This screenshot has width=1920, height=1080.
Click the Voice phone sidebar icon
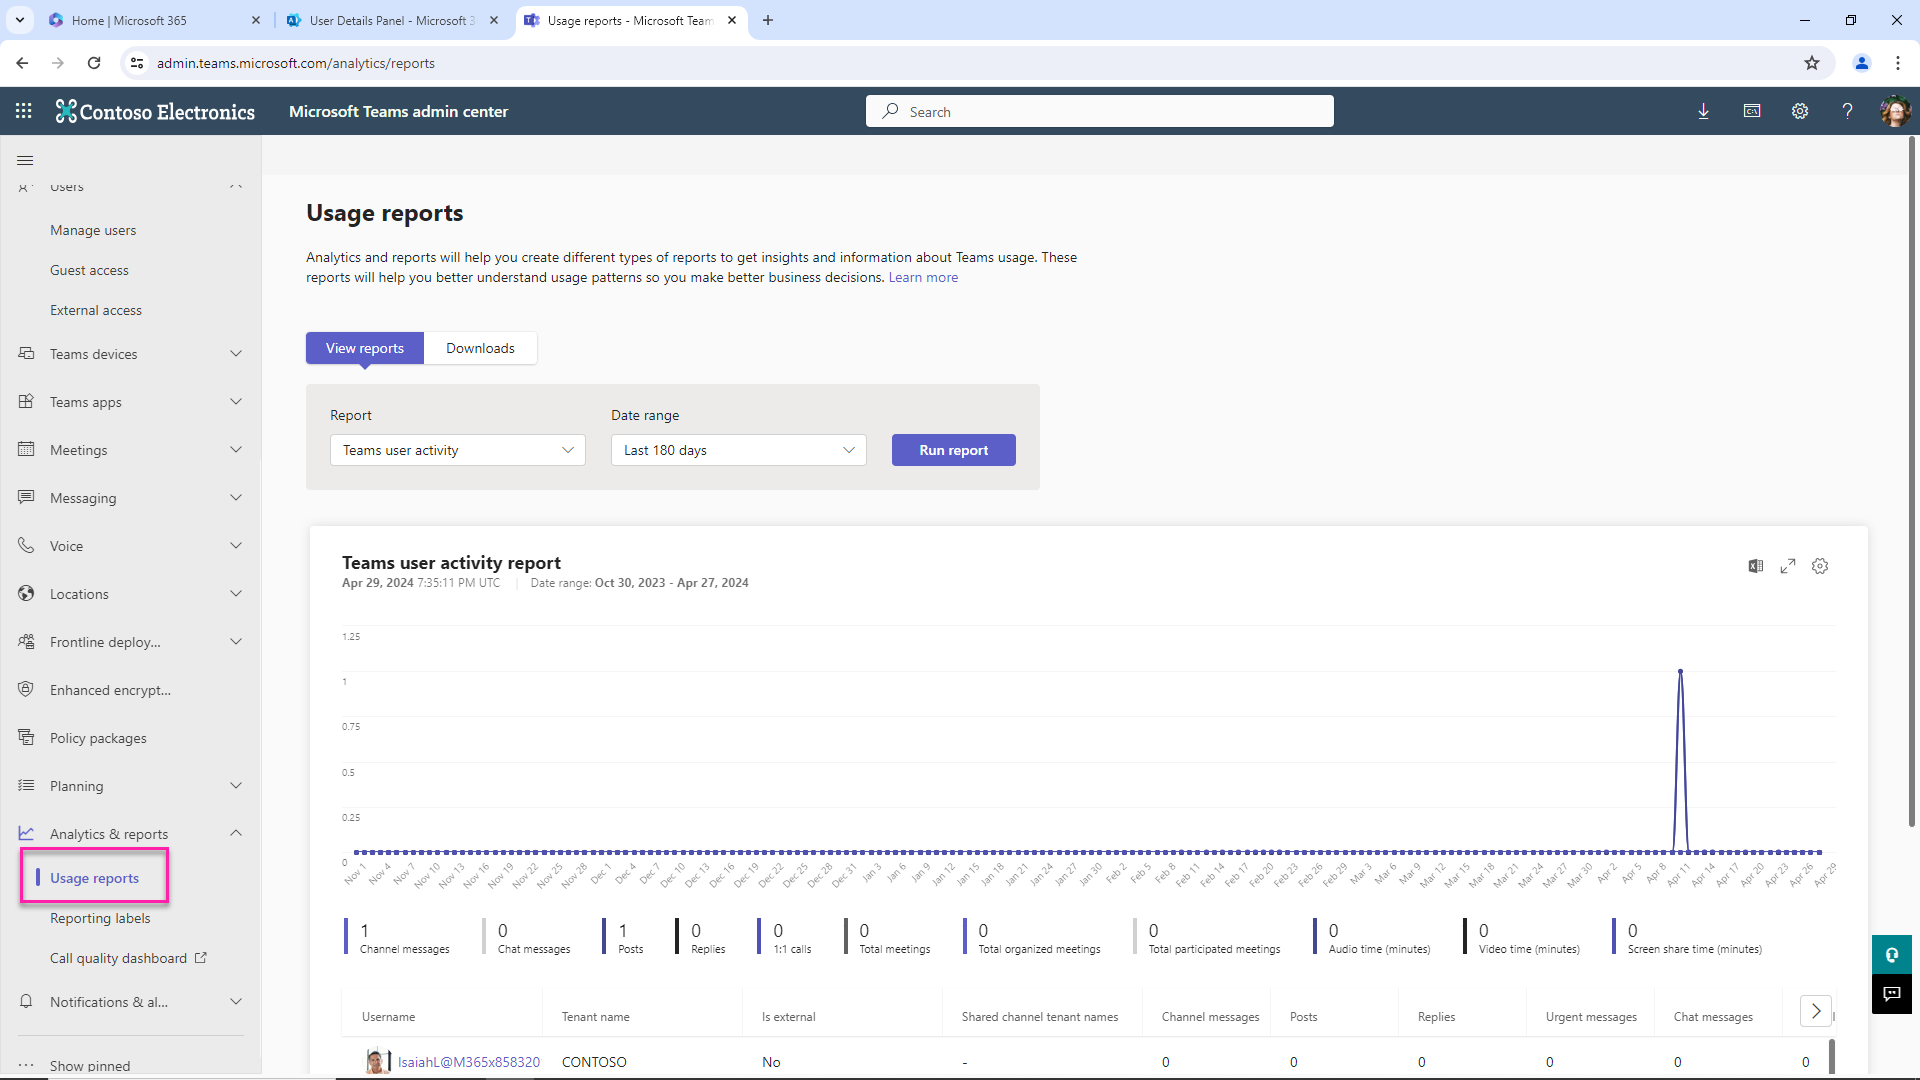26,546
